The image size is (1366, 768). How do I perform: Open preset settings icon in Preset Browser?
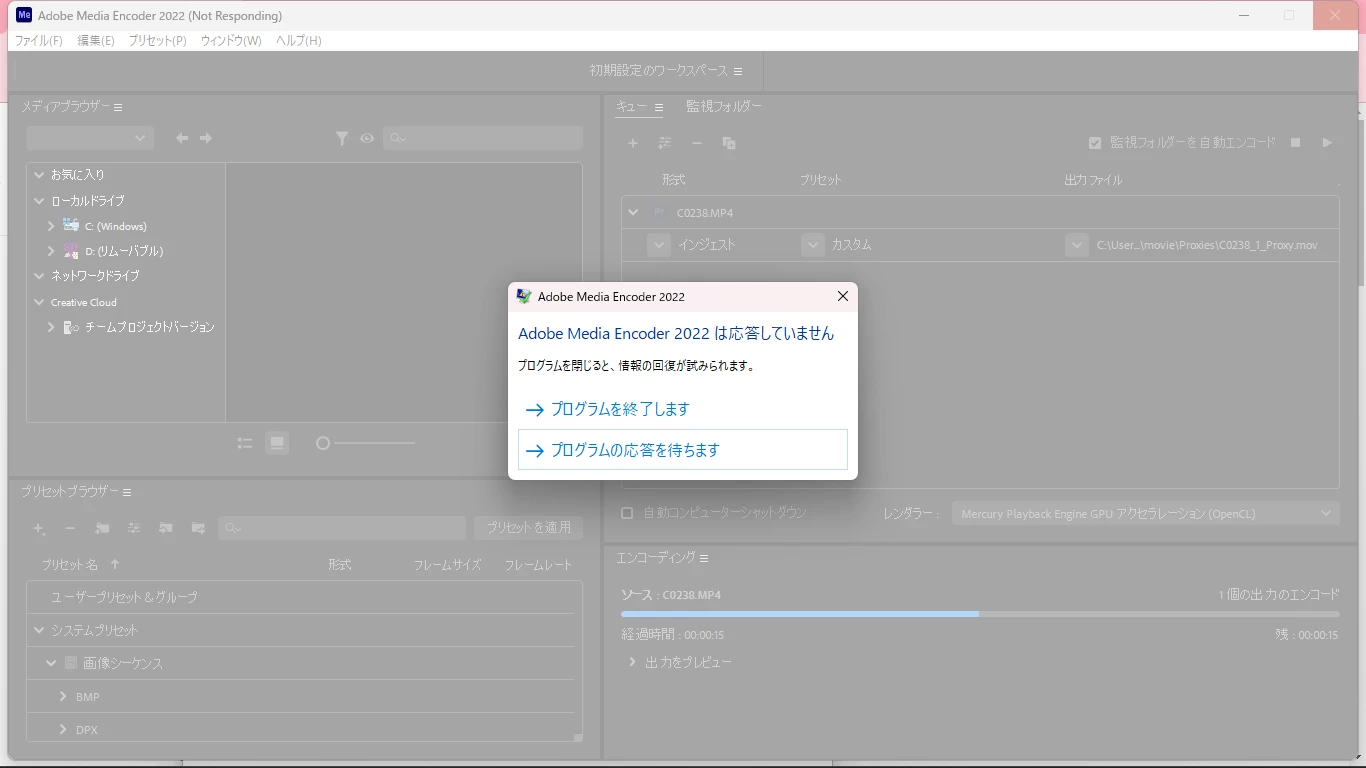click(134, 528)
